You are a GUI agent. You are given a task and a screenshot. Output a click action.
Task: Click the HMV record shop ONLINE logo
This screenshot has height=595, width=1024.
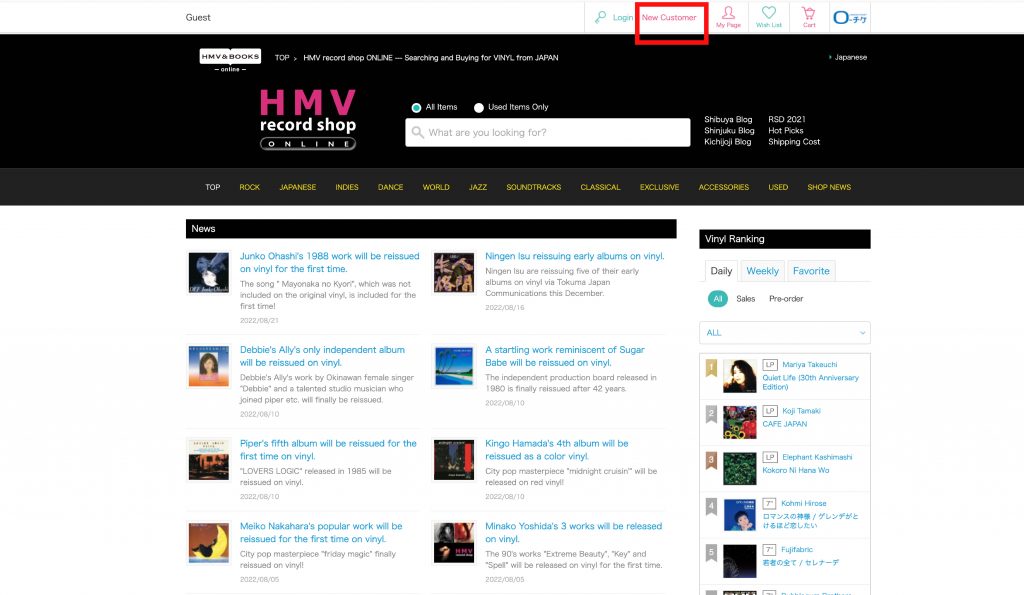pos(308,119)
